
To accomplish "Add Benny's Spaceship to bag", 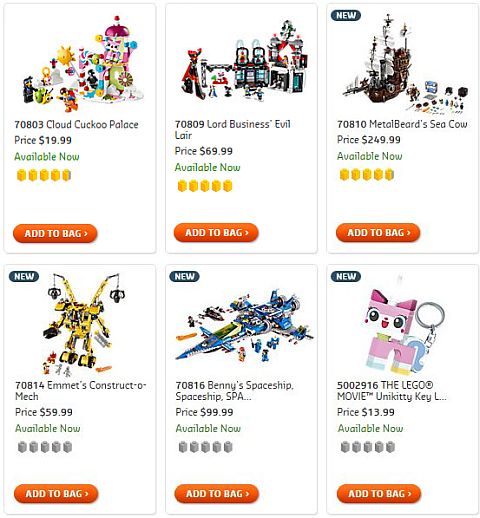I will (217, 494).
